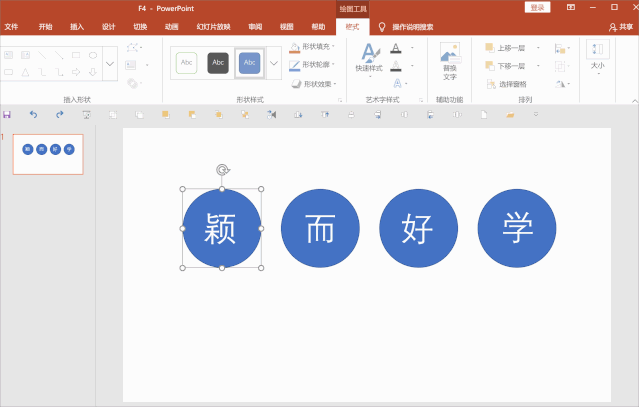The width and height of the screenshot is (639, 407).
Task: Select the oval shape in shapes gallery
Action: [94, 55]
